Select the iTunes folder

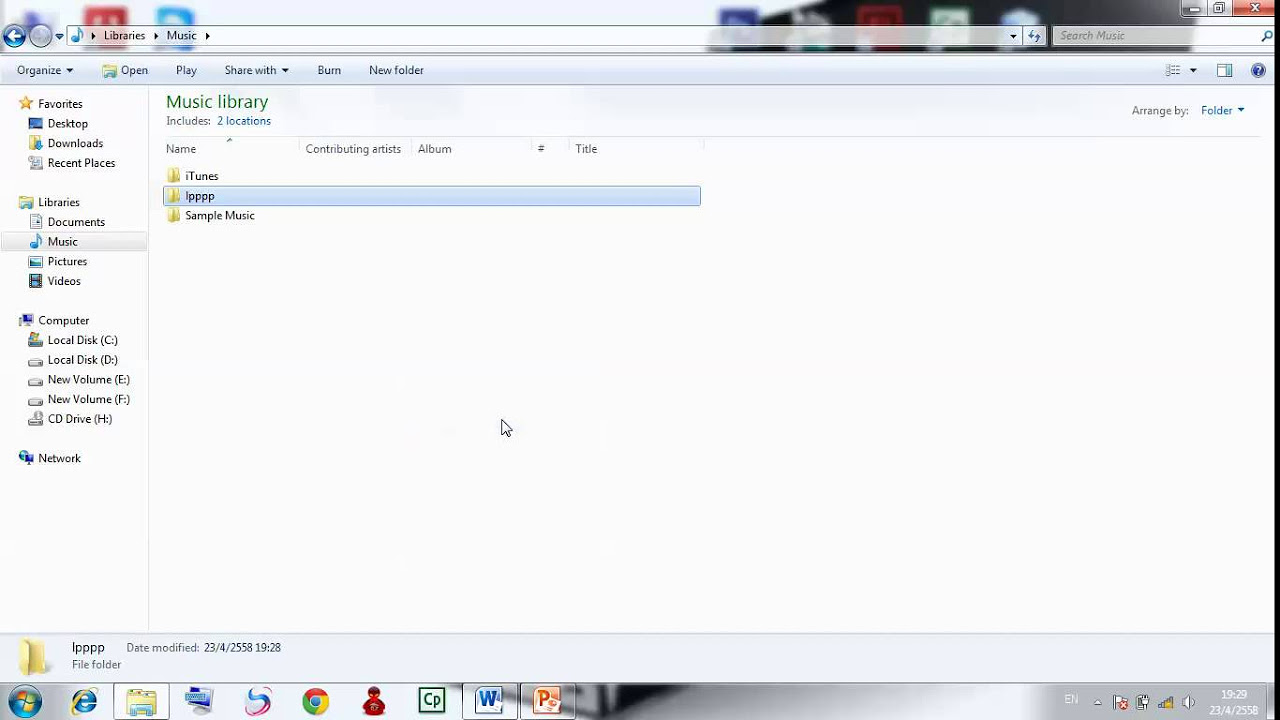[201, 176]
